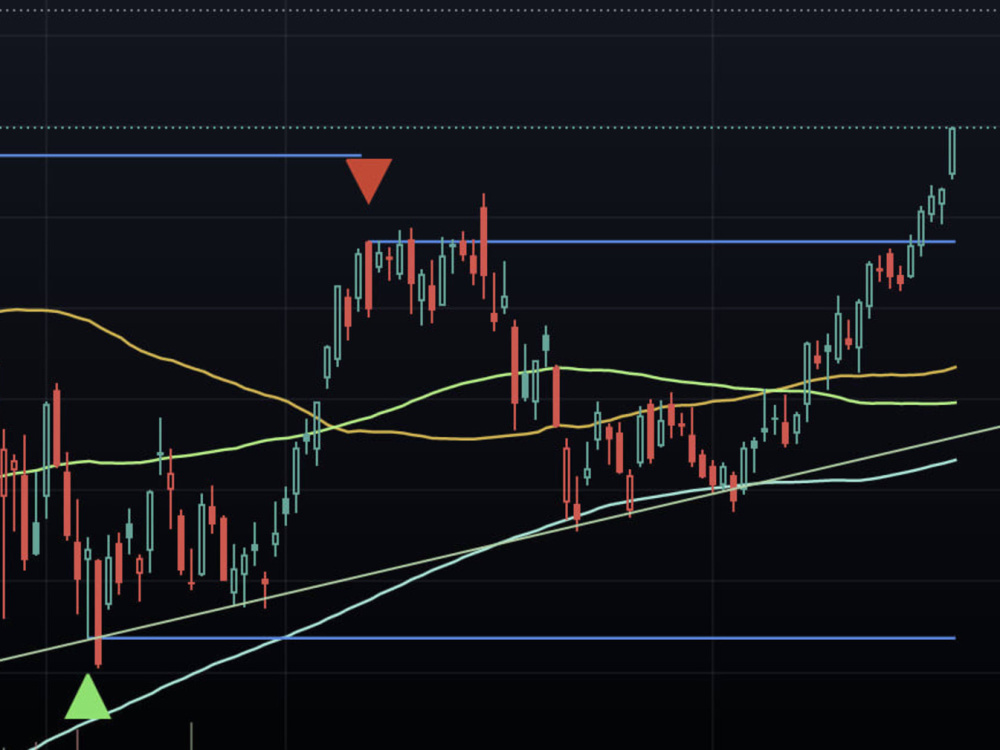Select the topmost short blue horizontal line
Viewport: 1000px width, 750px height.
pos(180,155)
